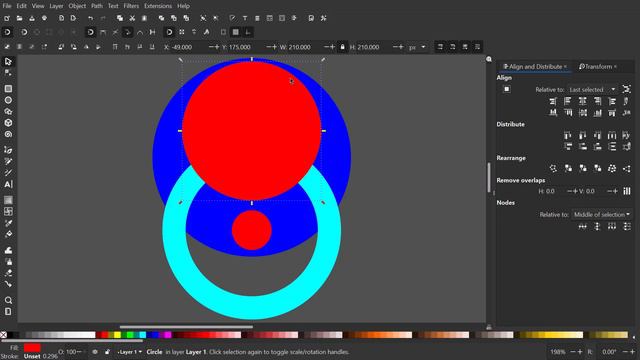Viewport: 640px width, 360px height.
Task: Activate the Zoom tool in toolbox
Action: [8, 300]
